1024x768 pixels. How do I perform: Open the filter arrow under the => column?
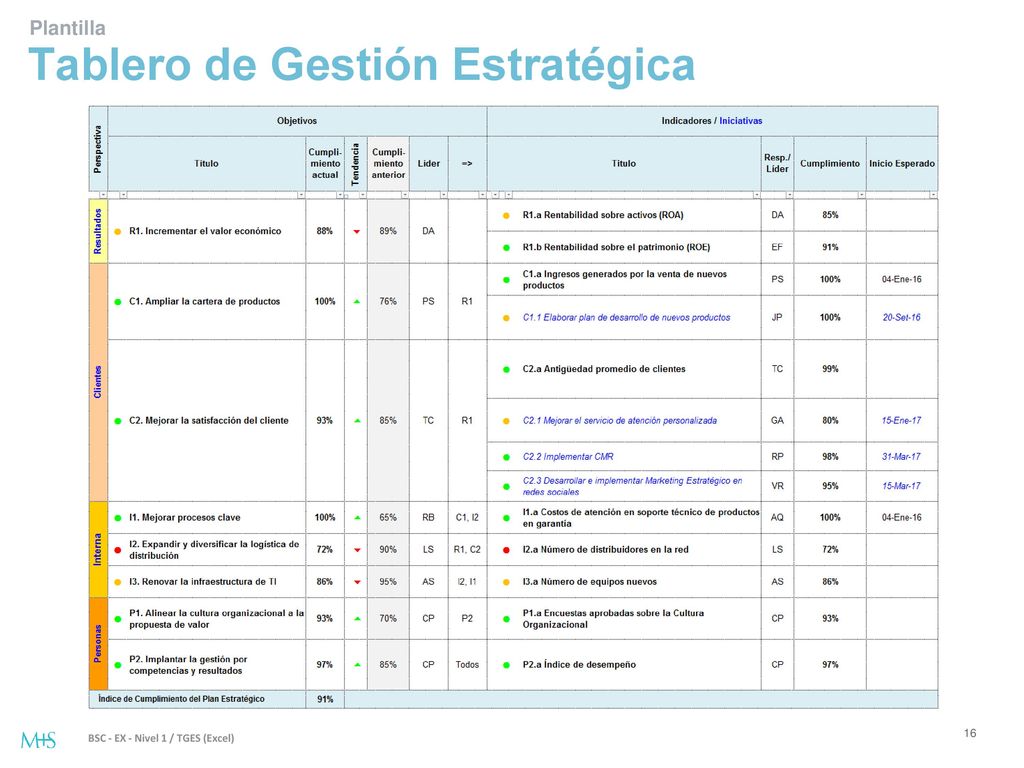[x=483, y=195]
